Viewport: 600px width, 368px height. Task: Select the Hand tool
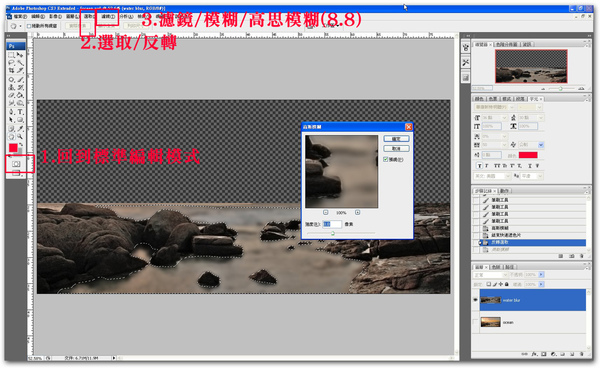[x=10, y=137]
